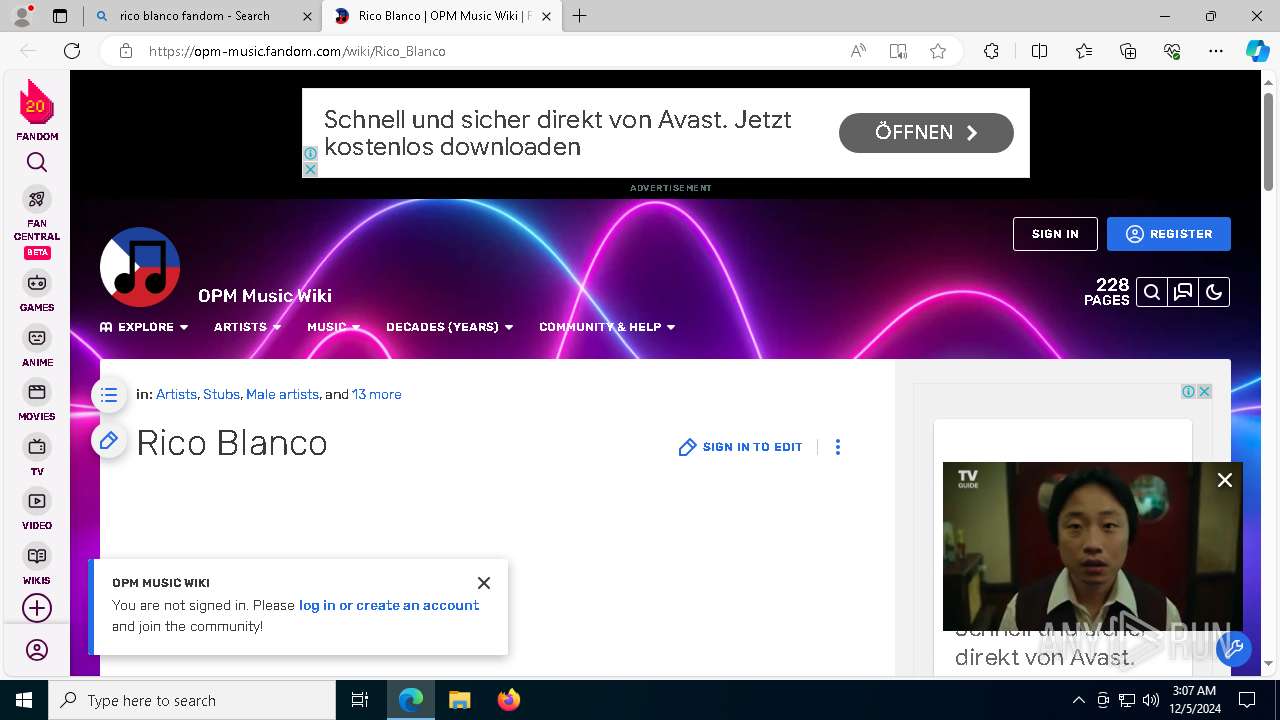
Task: Click the Register button
Action: [1169, 234]
